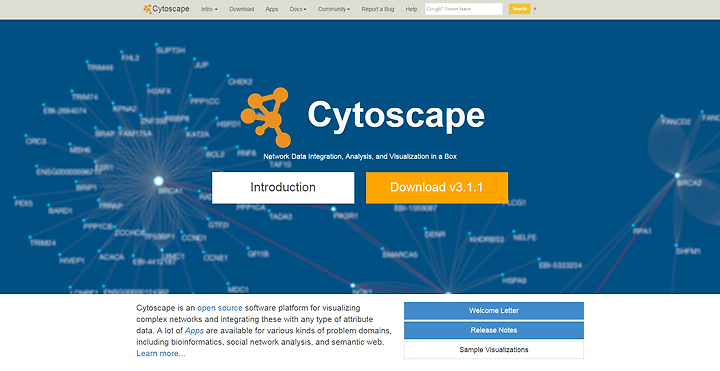The image size is (720, 371).
Task: Open the Welcome Letter button
Action: pyautogui.click(x=494, y=310)
